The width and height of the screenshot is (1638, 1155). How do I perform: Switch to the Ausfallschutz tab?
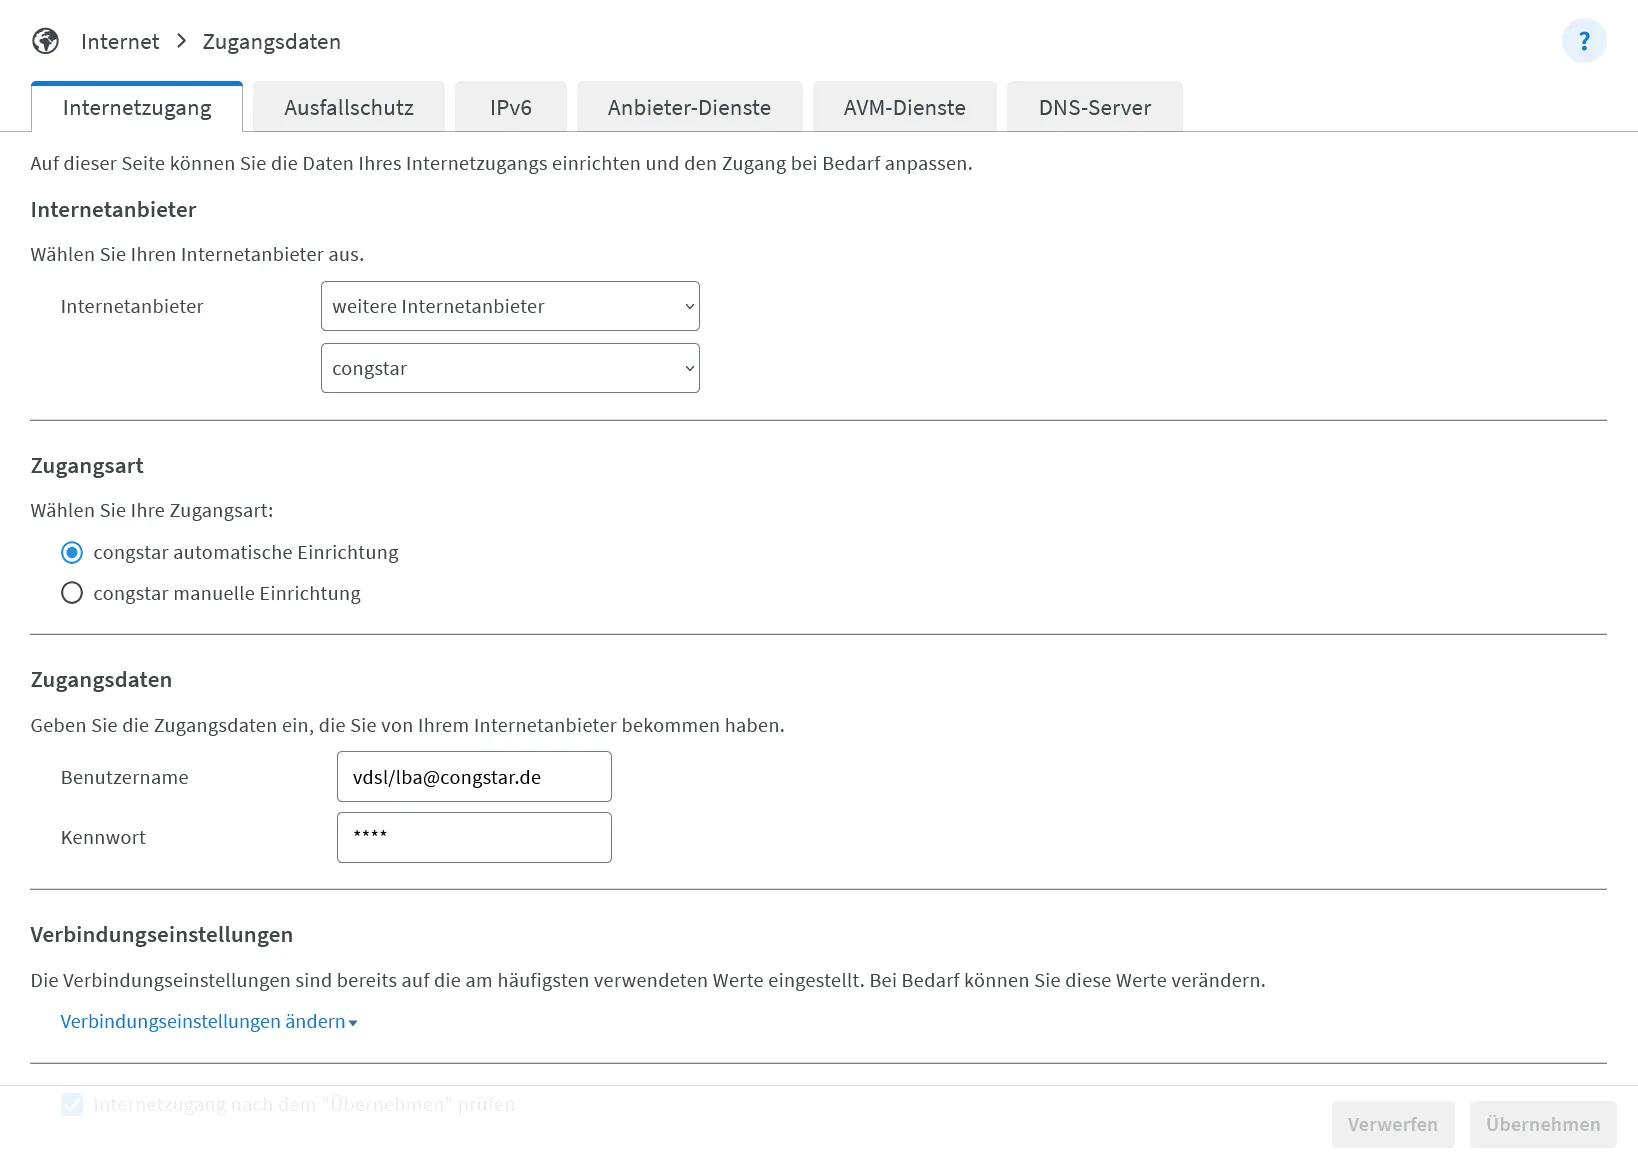pyautogui.click(x=349, y=107)
